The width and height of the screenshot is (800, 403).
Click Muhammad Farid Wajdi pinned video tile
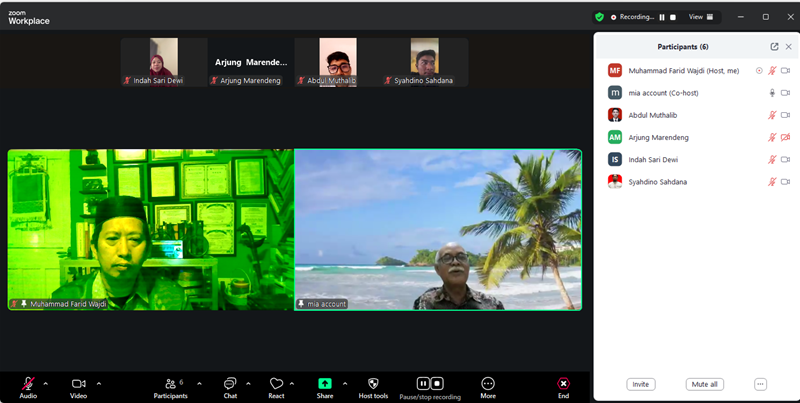click(151, 230)
